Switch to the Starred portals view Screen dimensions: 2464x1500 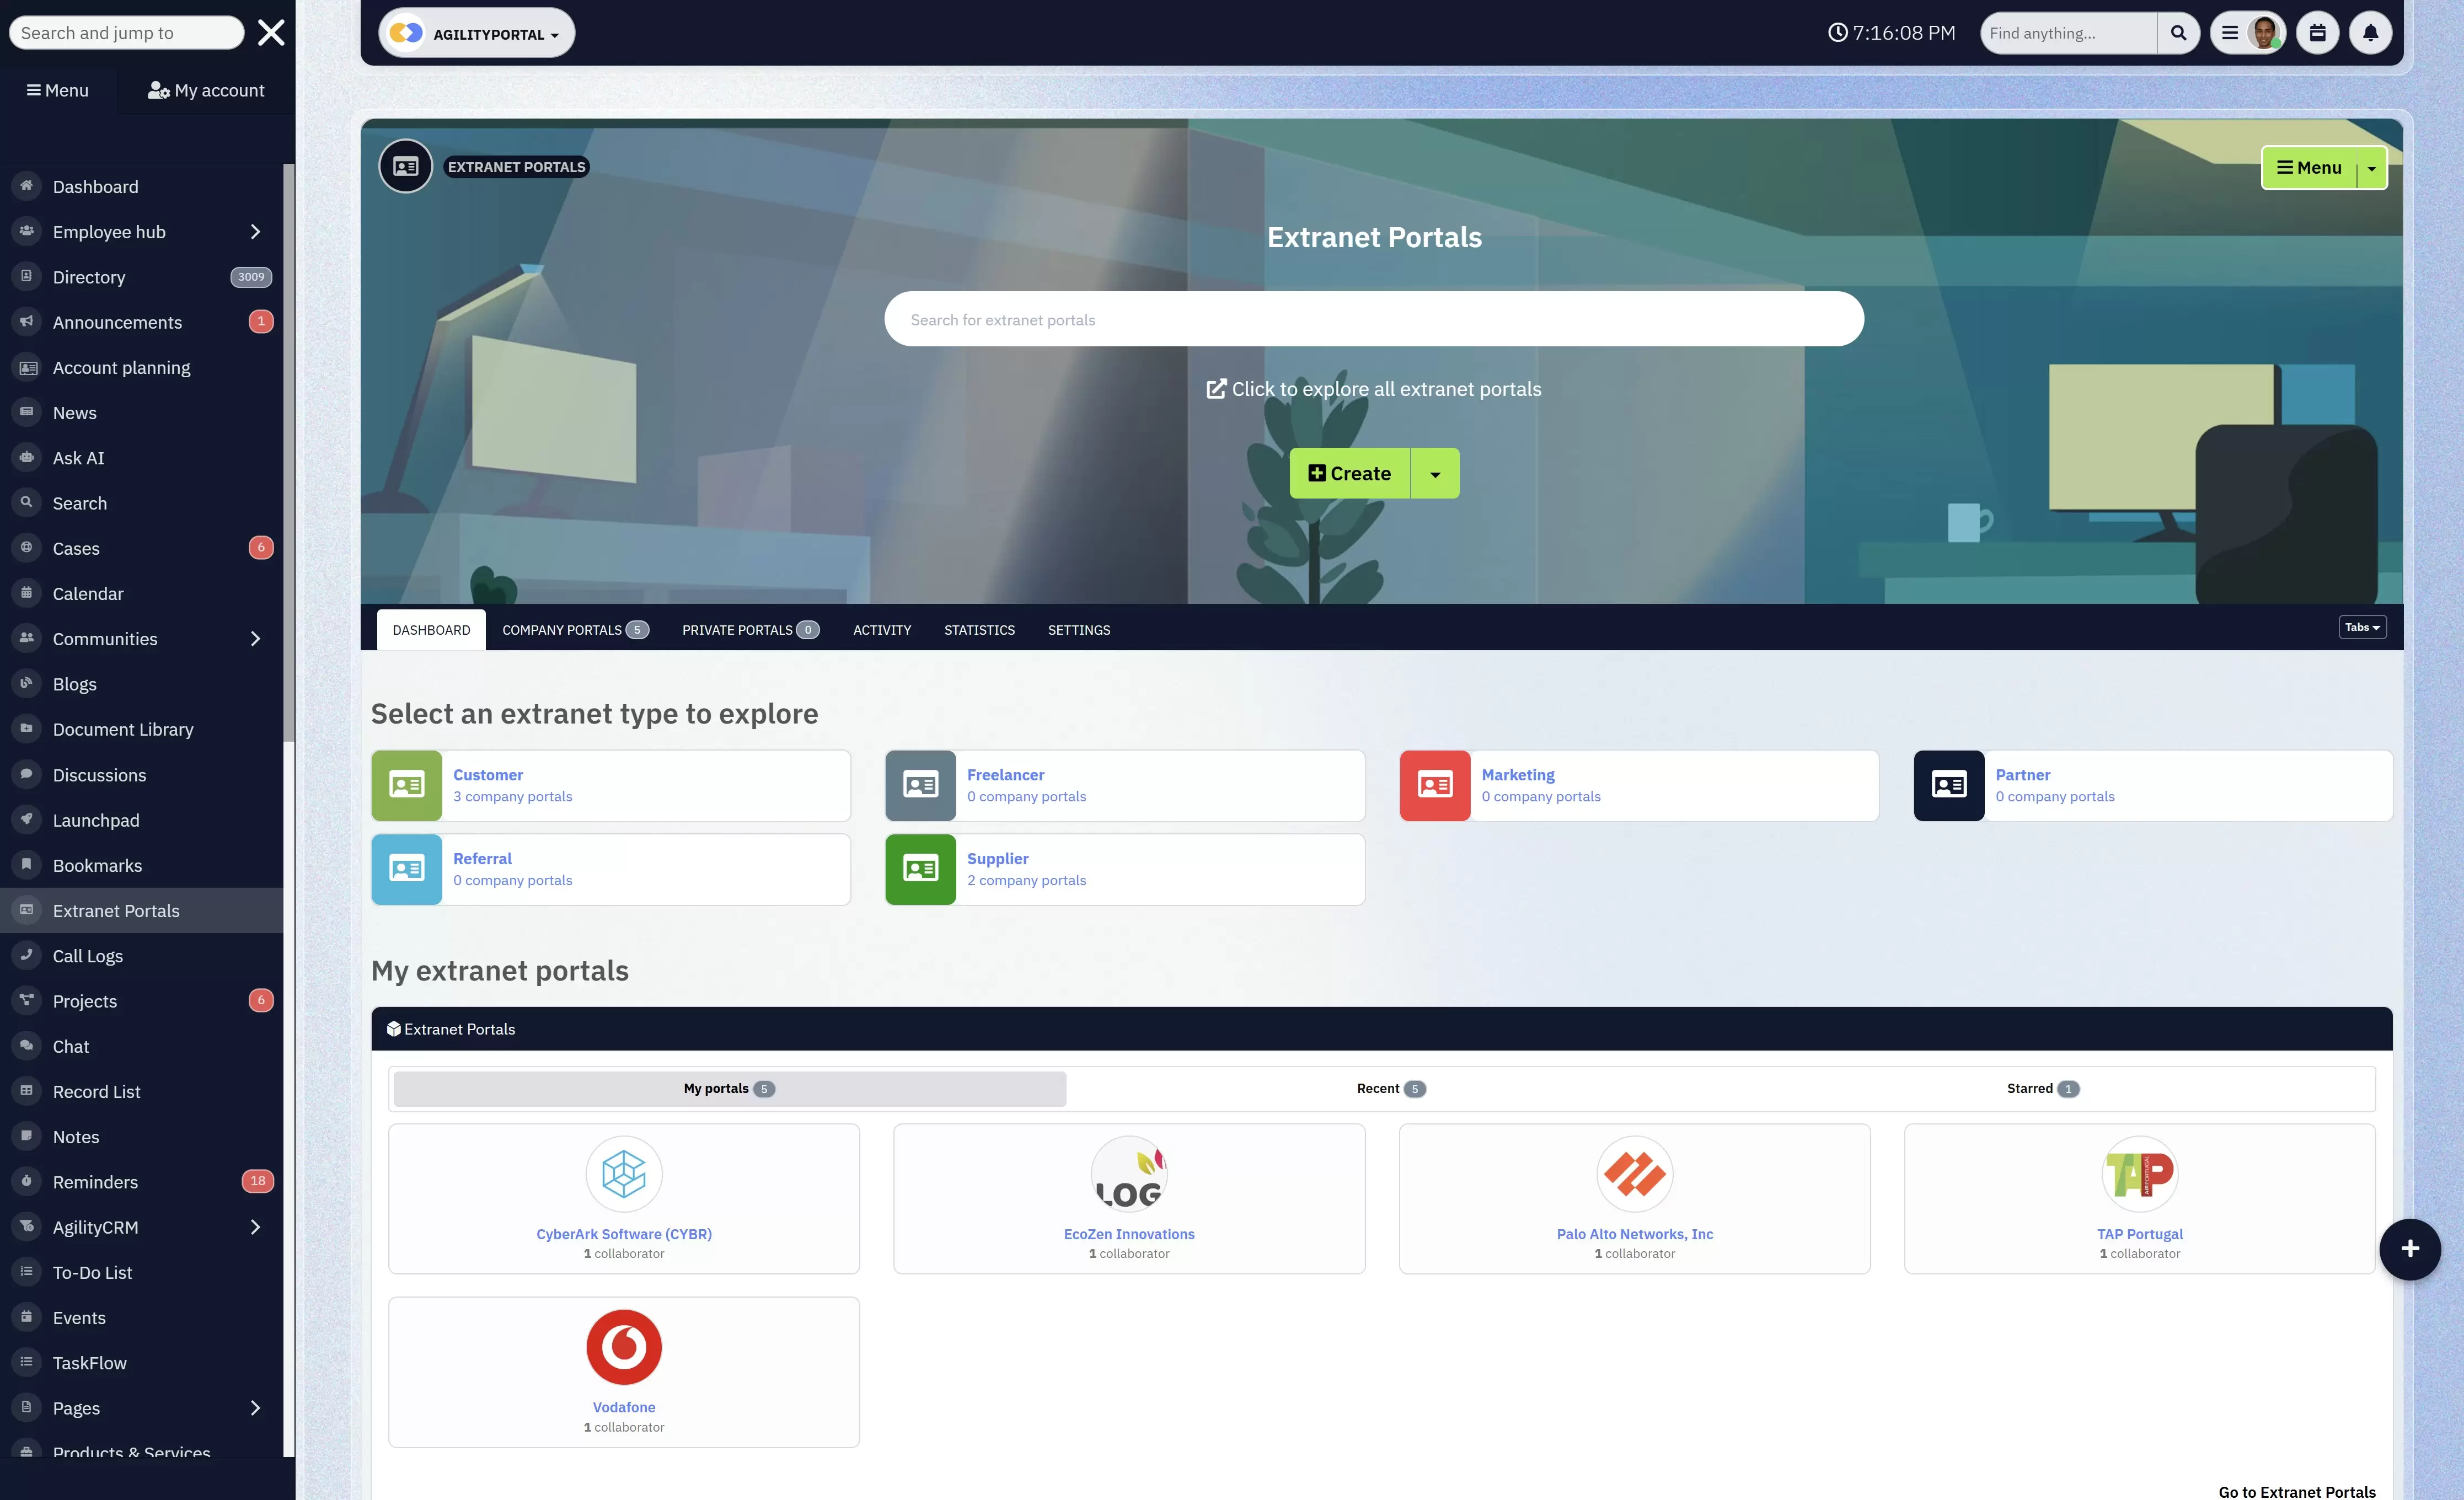2042,1088
